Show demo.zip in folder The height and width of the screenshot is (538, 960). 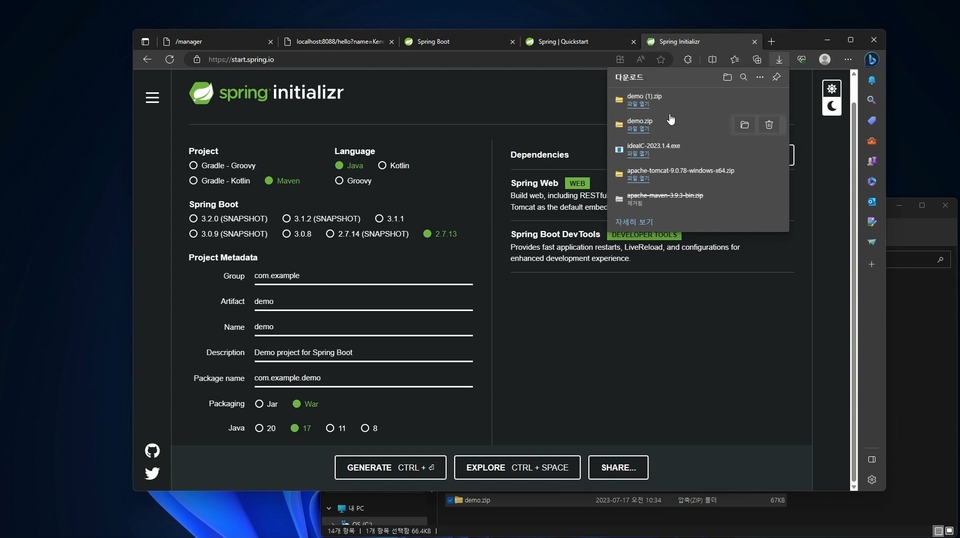click(x=744, y=125)
